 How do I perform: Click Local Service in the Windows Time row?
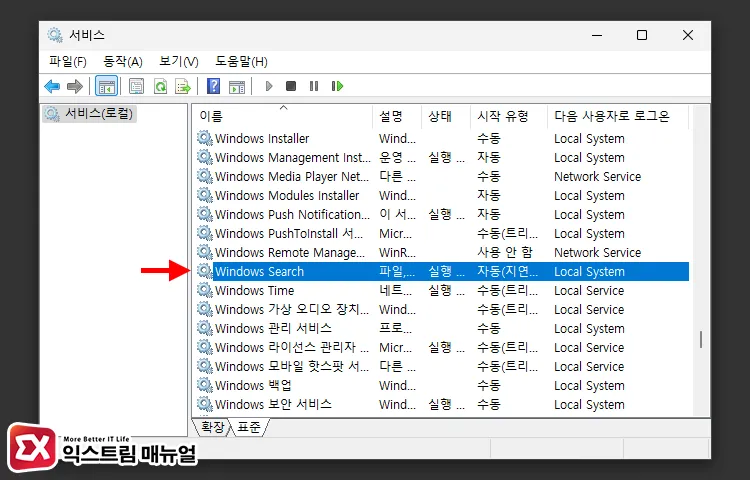(x=589, y=290)
